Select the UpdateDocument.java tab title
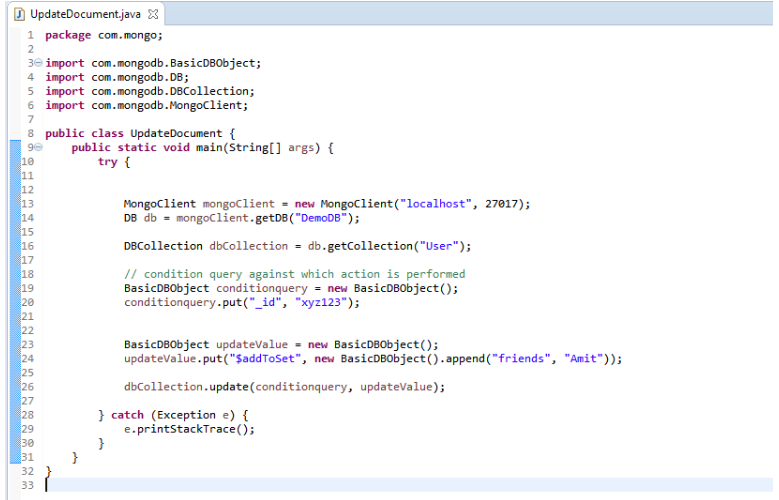This screenshot has width=779, height=500. [86, 14]
